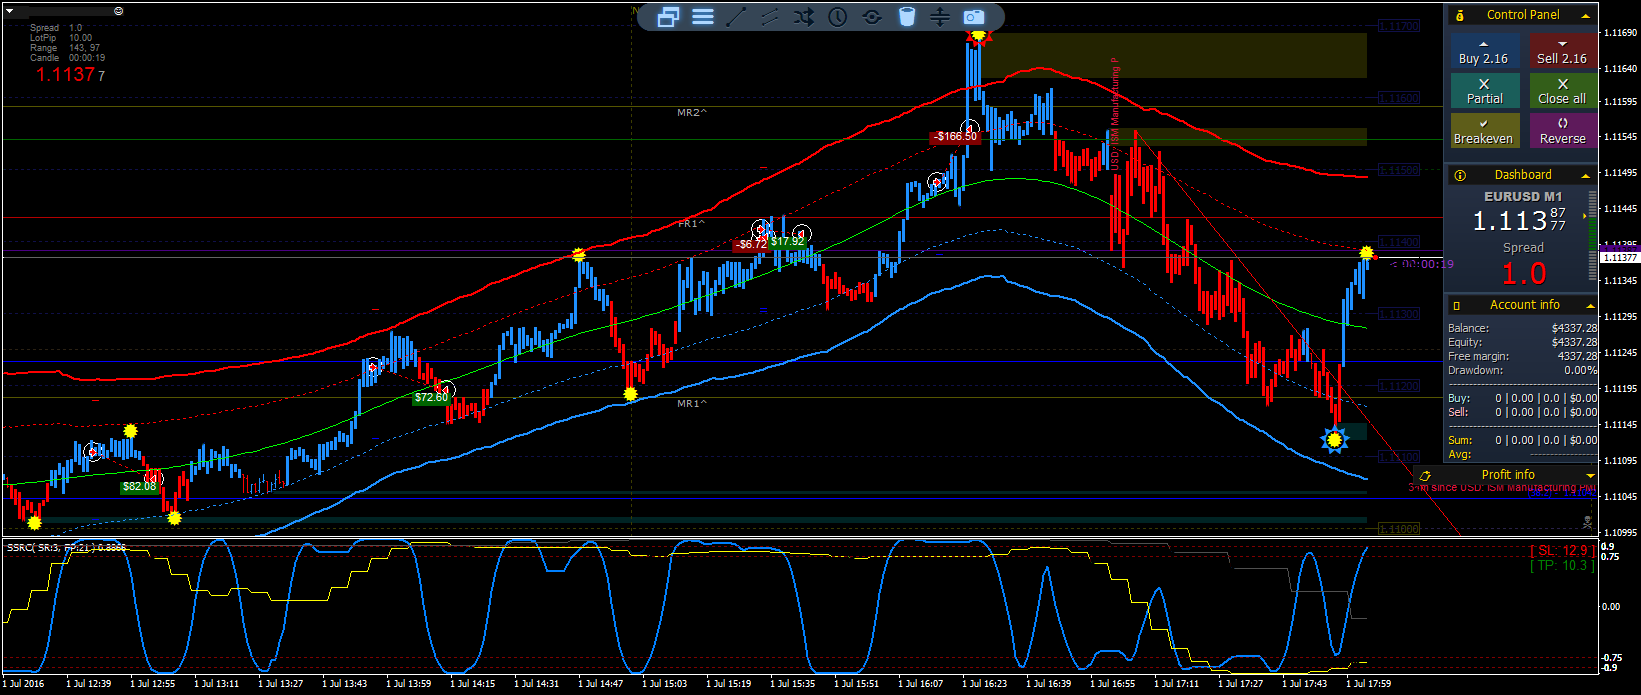Click the shuffle arrows icon in toolbar
This screenshot has height=695, width=1641.
tap(804, 16)
